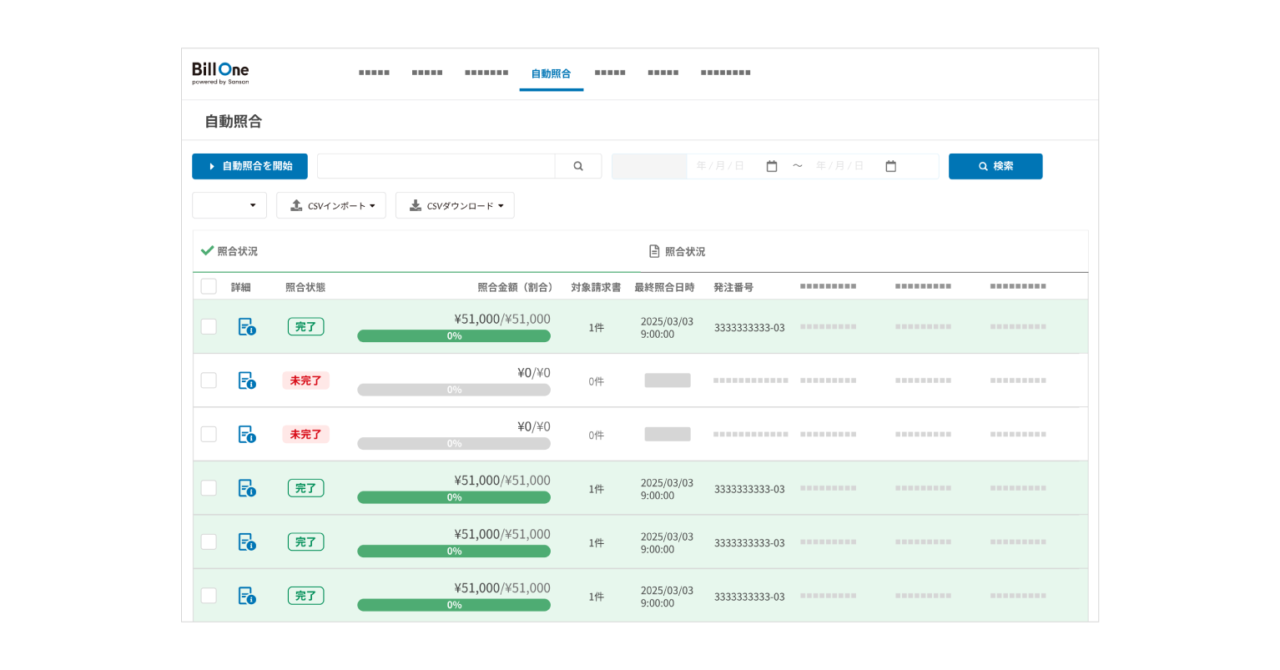1280x670 pixels.
Task: Select the 自動照合 navigation tab
Action: [x=551, y=74]
